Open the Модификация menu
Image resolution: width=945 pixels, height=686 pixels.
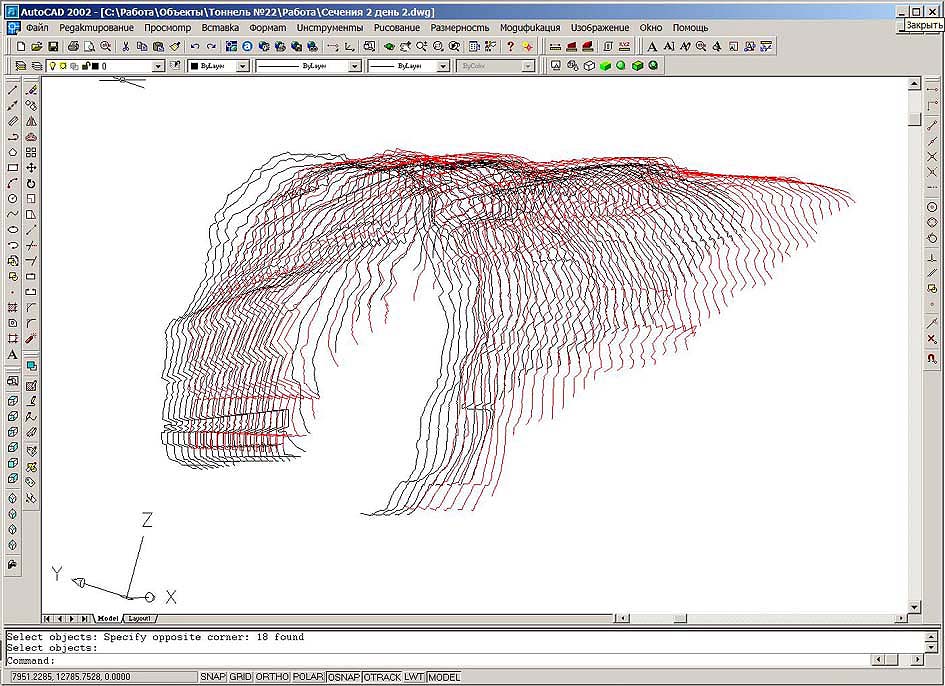click(530, 28)
